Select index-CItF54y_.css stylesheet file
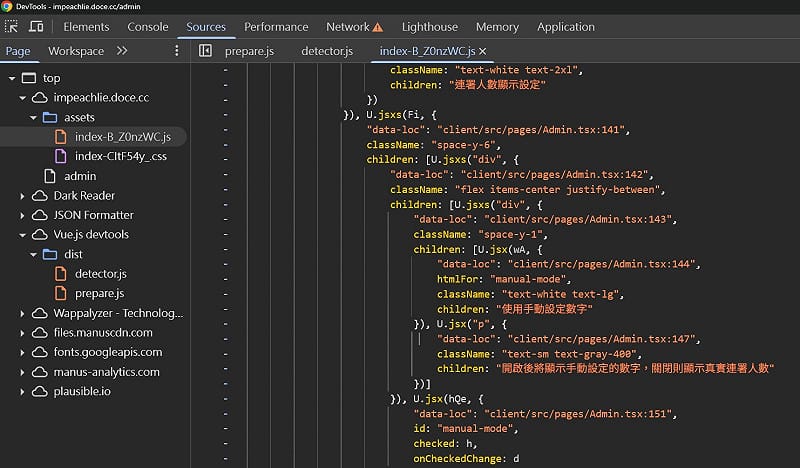This screenshot has height=468, width=800. pos(122,156)
